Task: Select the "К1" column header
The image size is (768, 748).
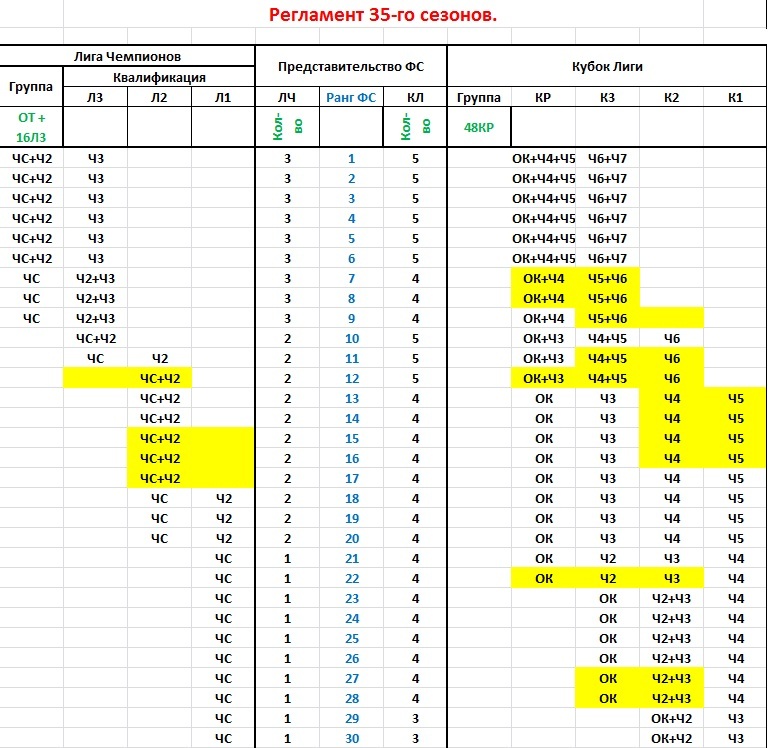Action: click(736, 97)
